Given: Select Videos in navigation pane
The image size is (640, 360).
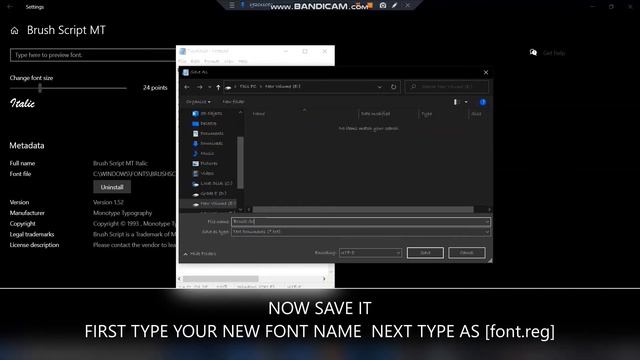Looking at the screenshot, I should point(203,173).
